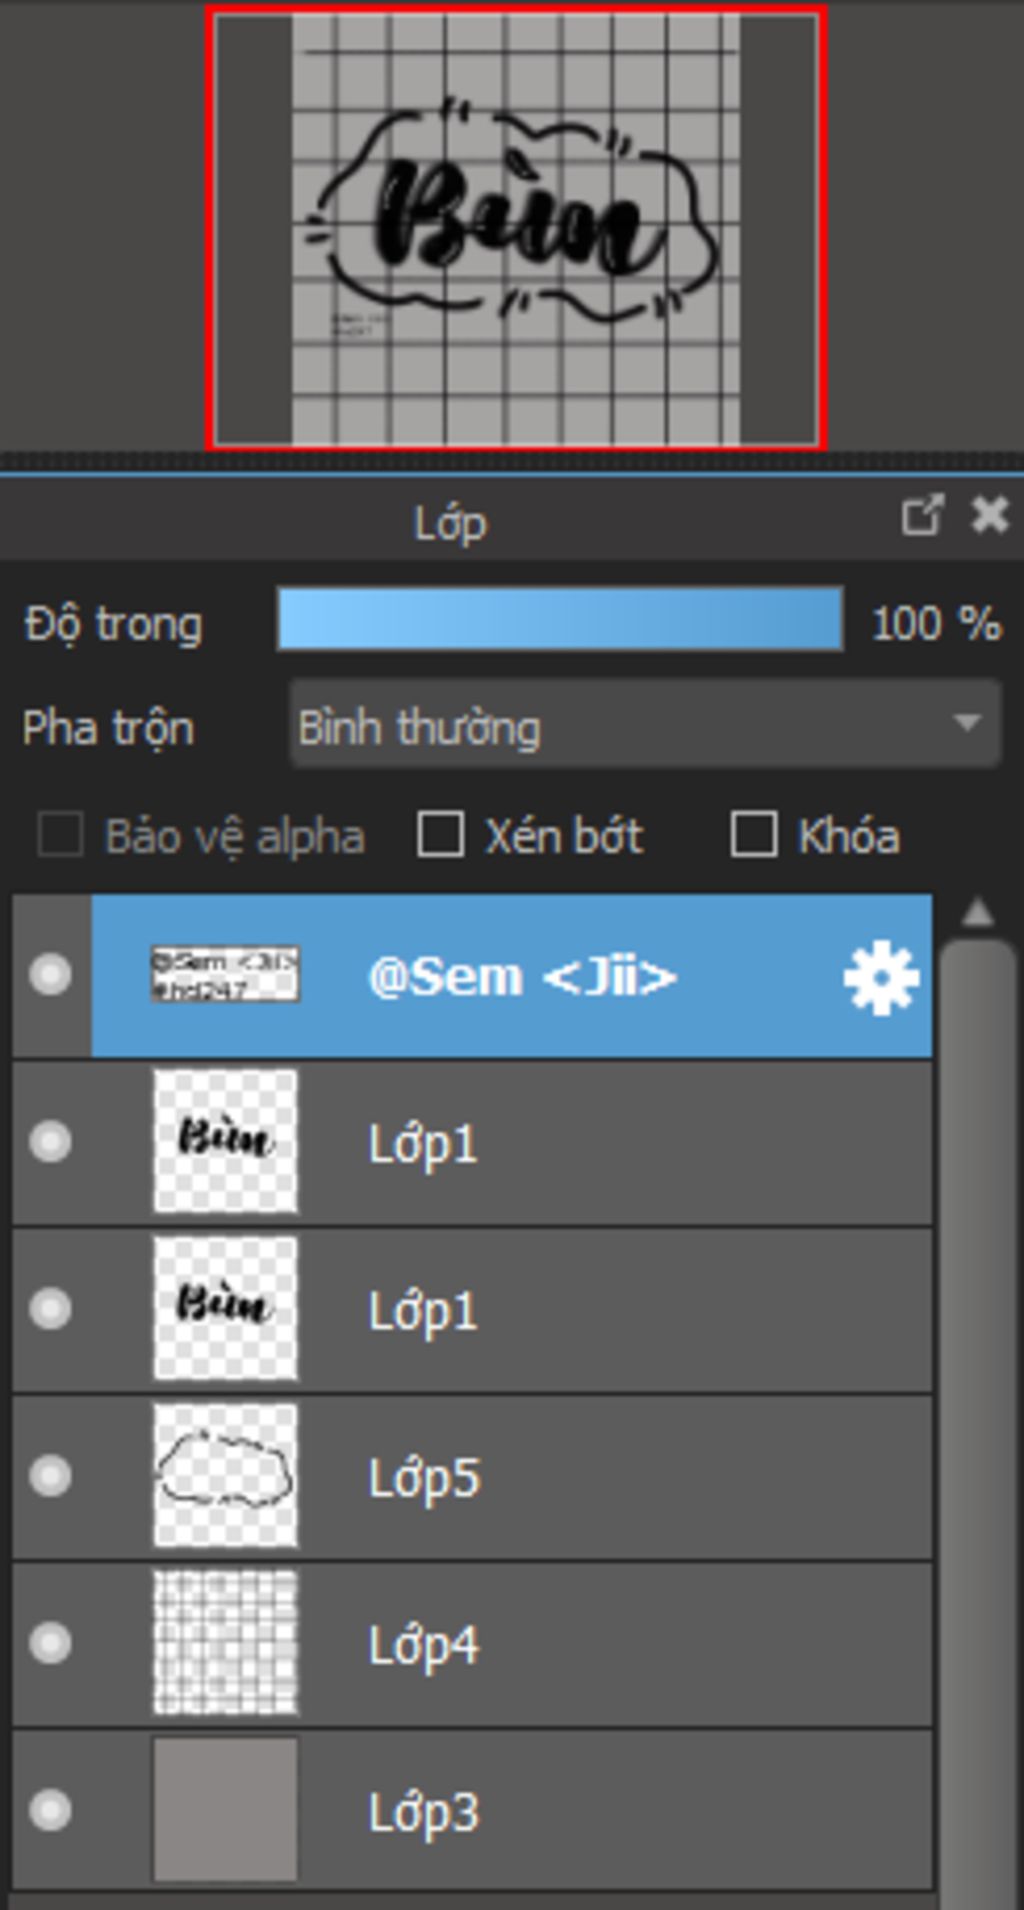Enable the Xén bớt checkbox
The width and height of the screenshot is (1024, 1910).
[440, 835]
